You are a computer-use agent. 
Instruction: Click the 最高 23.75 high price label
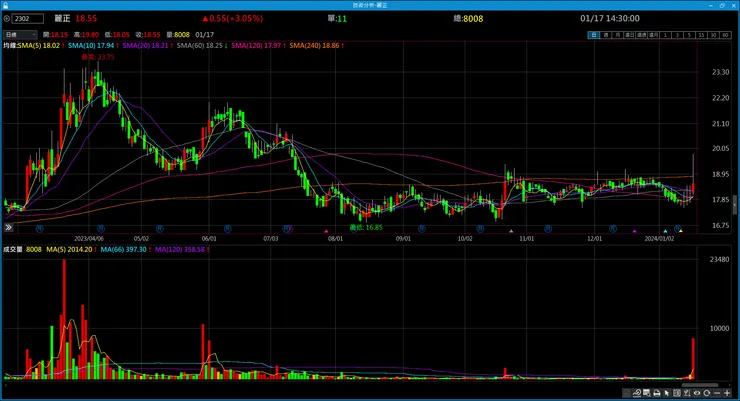click(98, 57)
